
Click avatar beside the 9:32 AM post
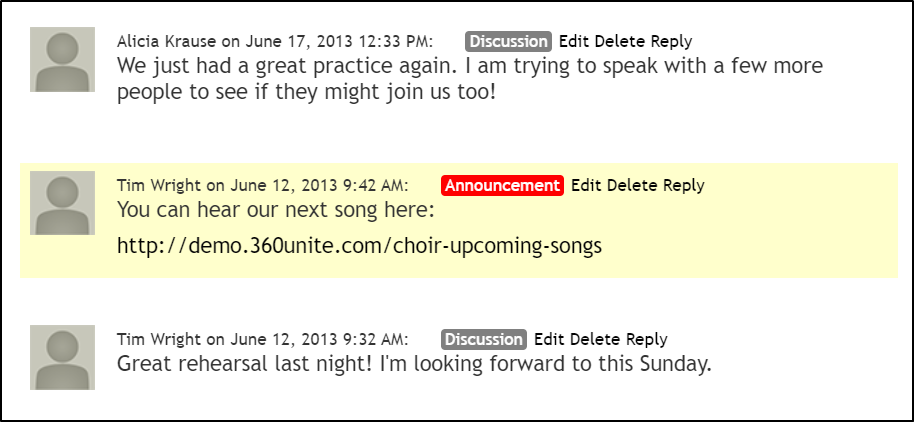coord(63,357)
